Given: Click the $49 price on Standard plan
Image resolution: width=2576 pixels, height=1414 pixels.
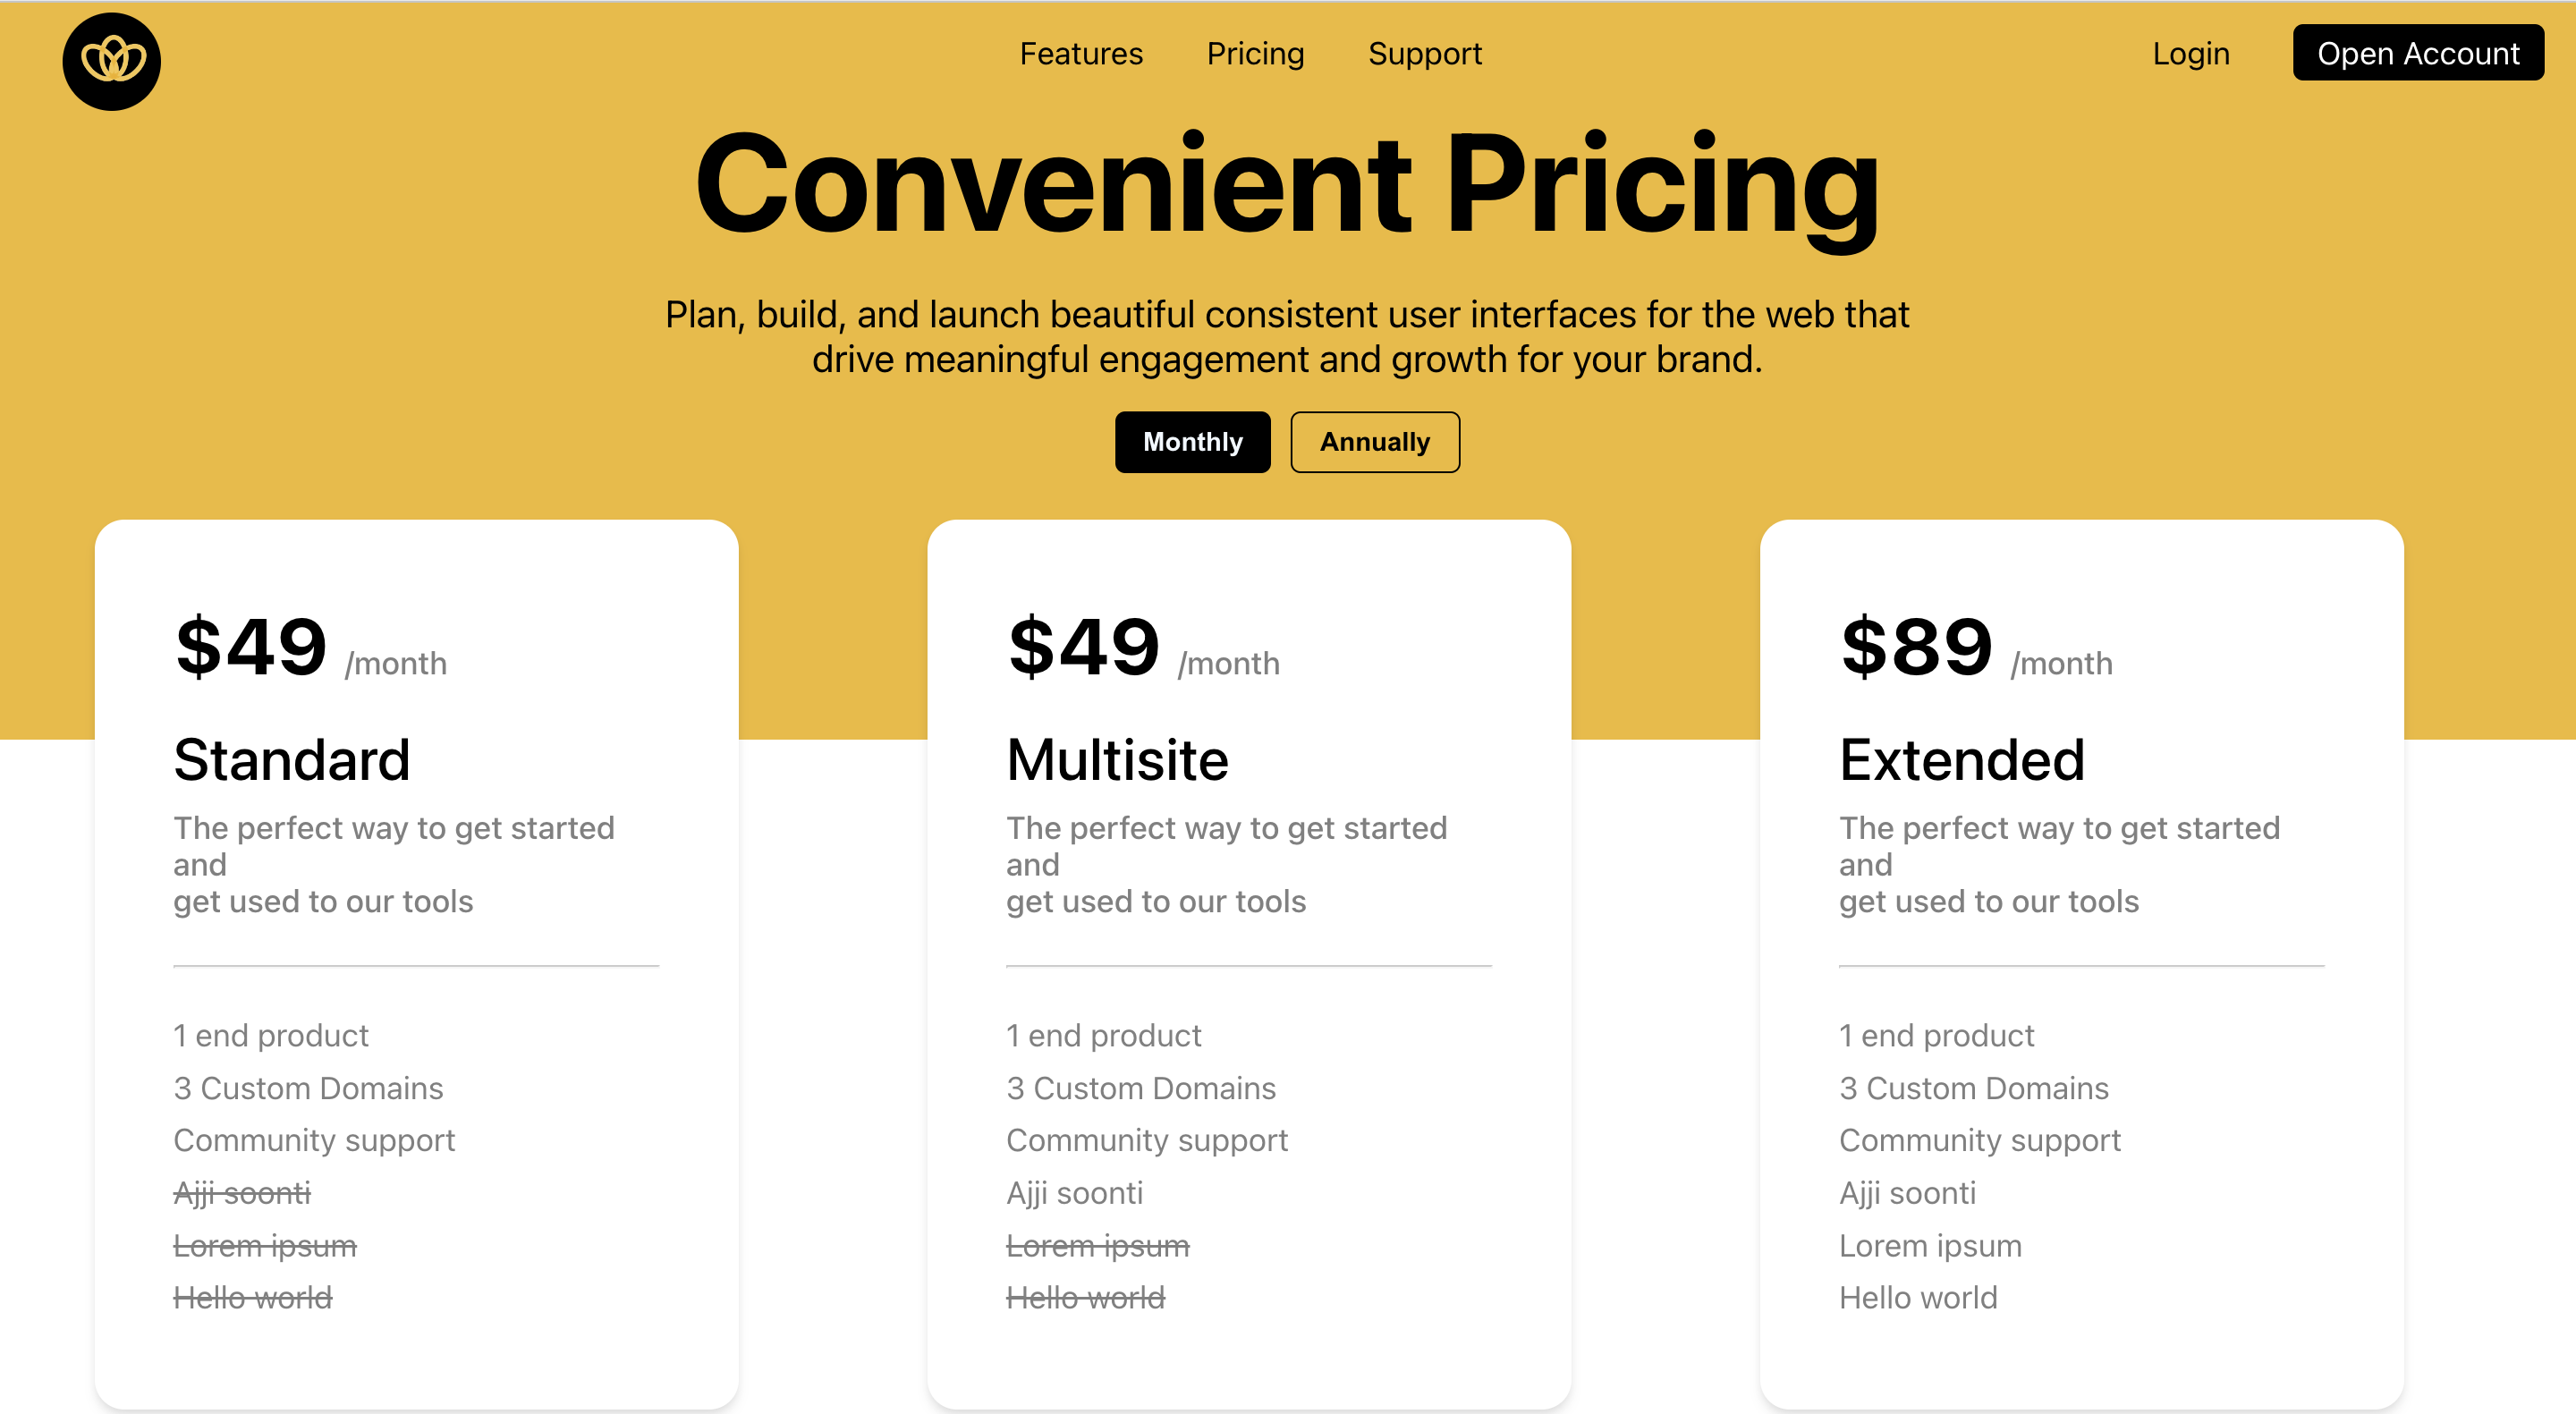Looking at the screenshot, I should point(250,648).
